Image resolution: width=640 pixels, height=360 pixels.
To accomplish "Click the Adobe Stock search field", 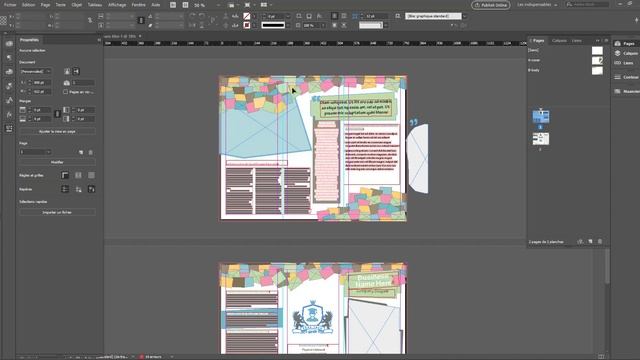I will tap(588, 4).
